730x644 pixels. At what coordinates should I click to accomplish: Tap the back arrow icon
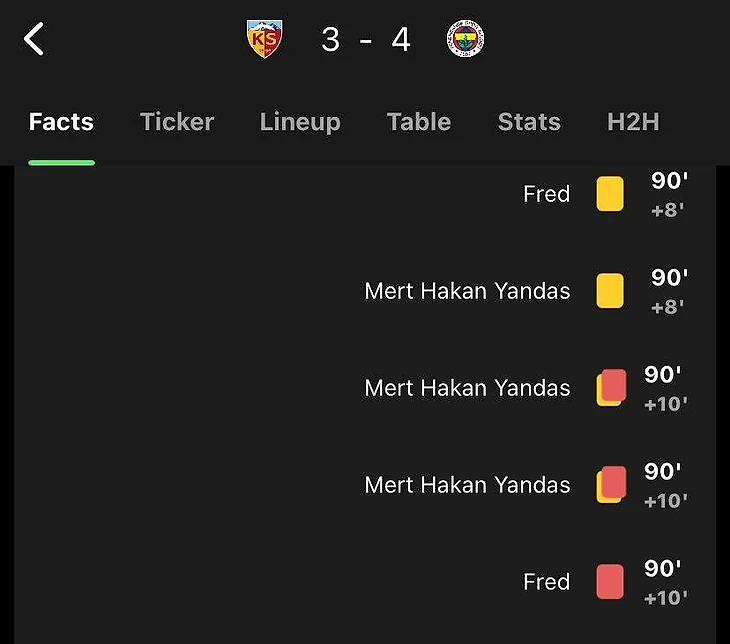click(x=35, y=40)
